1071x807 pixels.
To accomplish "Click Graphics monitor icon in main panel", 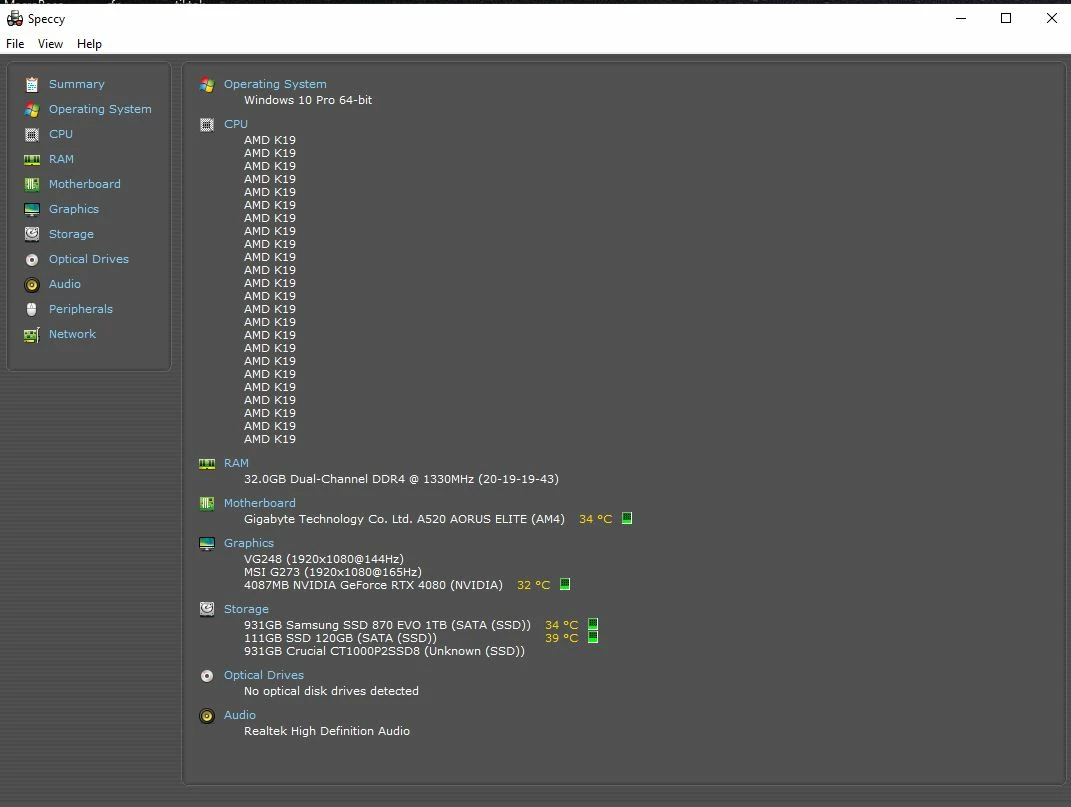I will coord(207,544).
